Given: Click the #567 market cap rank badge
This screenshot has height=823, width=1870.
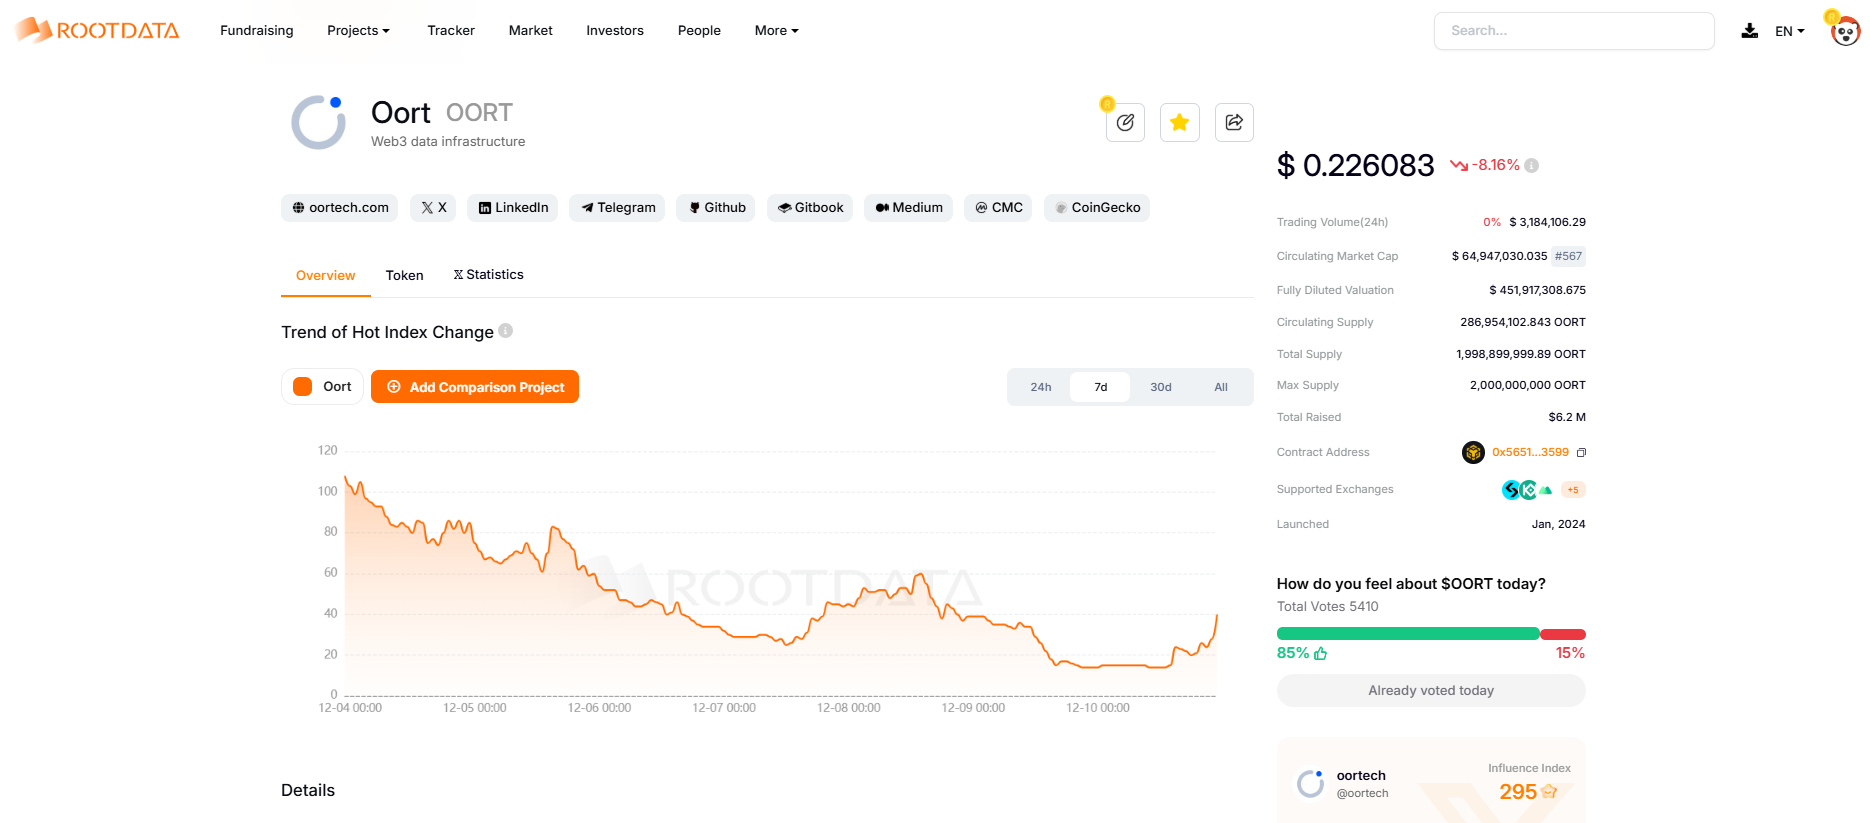Looking at the screenshot, I should tap(1568, 257).
